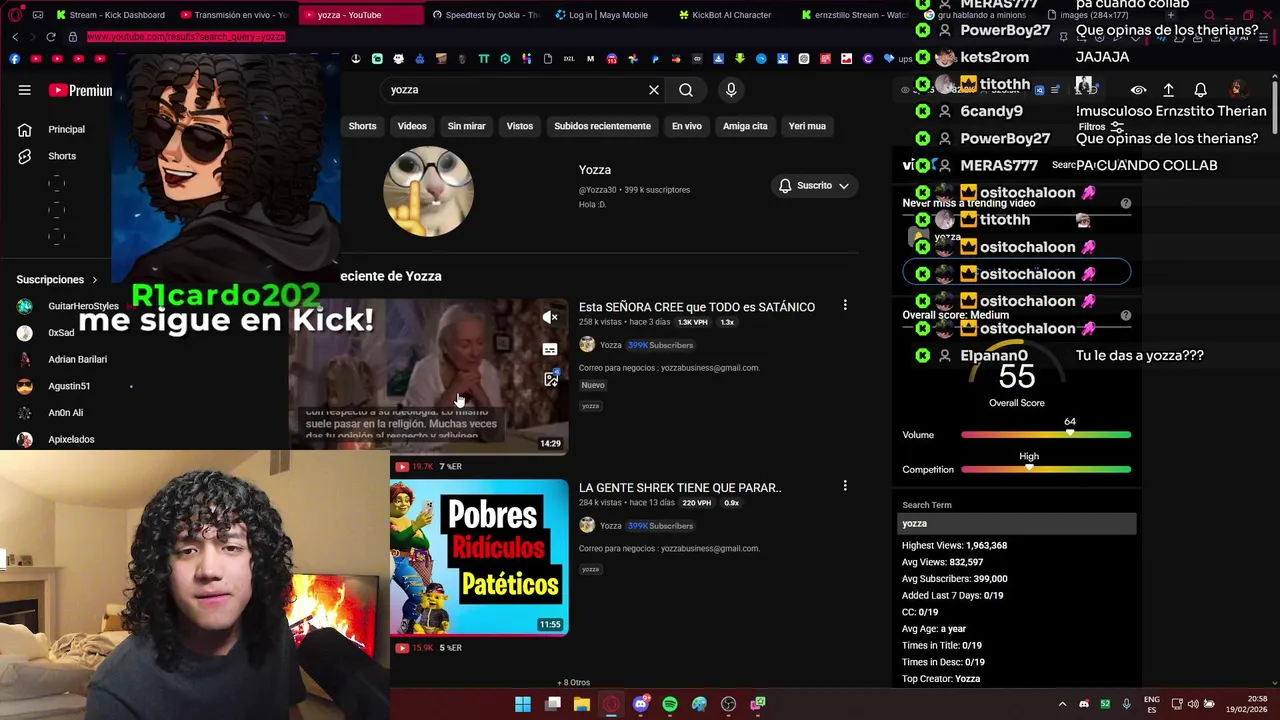Screen dimensions: 1280x720
Task: Open help for Overall score Medium
Action: [x=1126, y=315]
